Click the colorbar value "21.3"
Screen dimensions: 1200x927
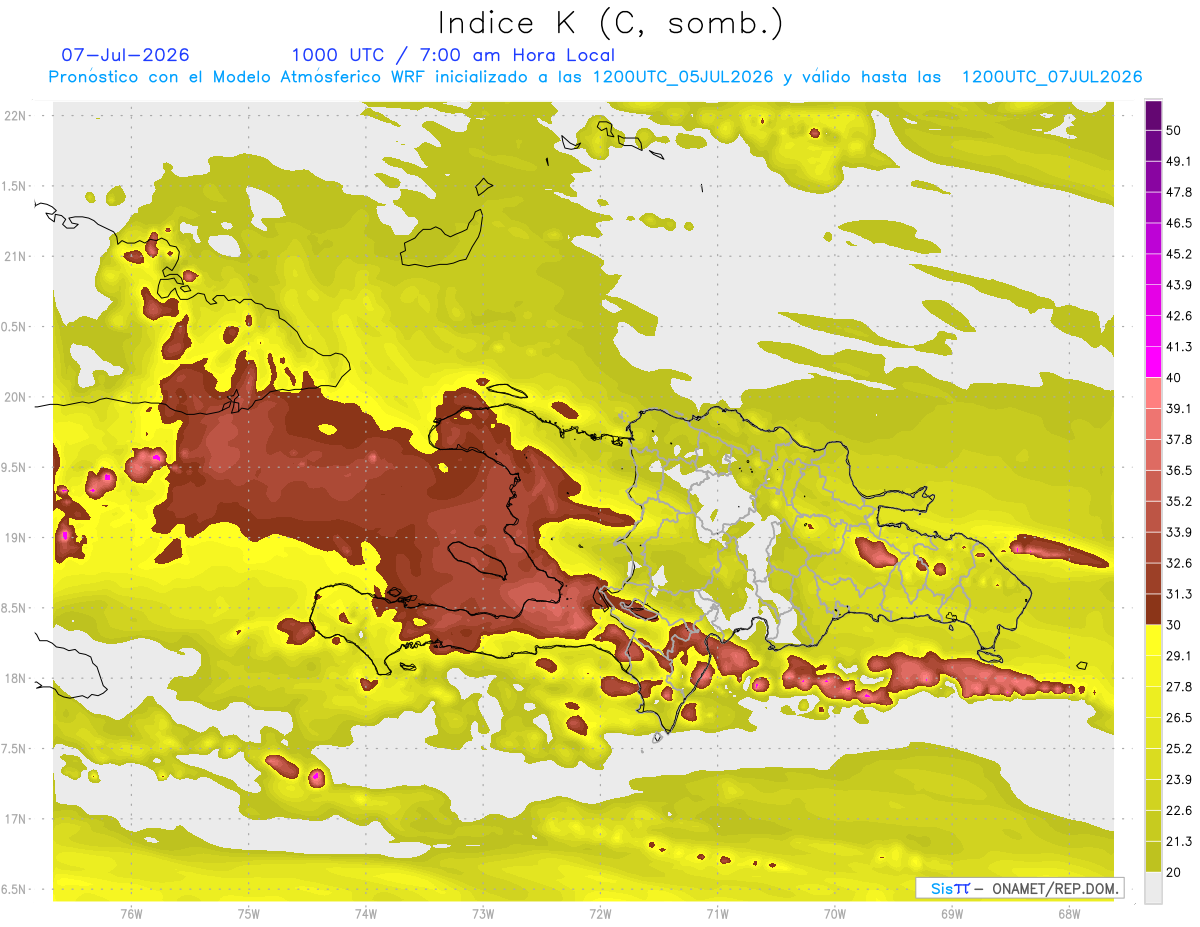pyautogui.click(x=1179, y=841)
